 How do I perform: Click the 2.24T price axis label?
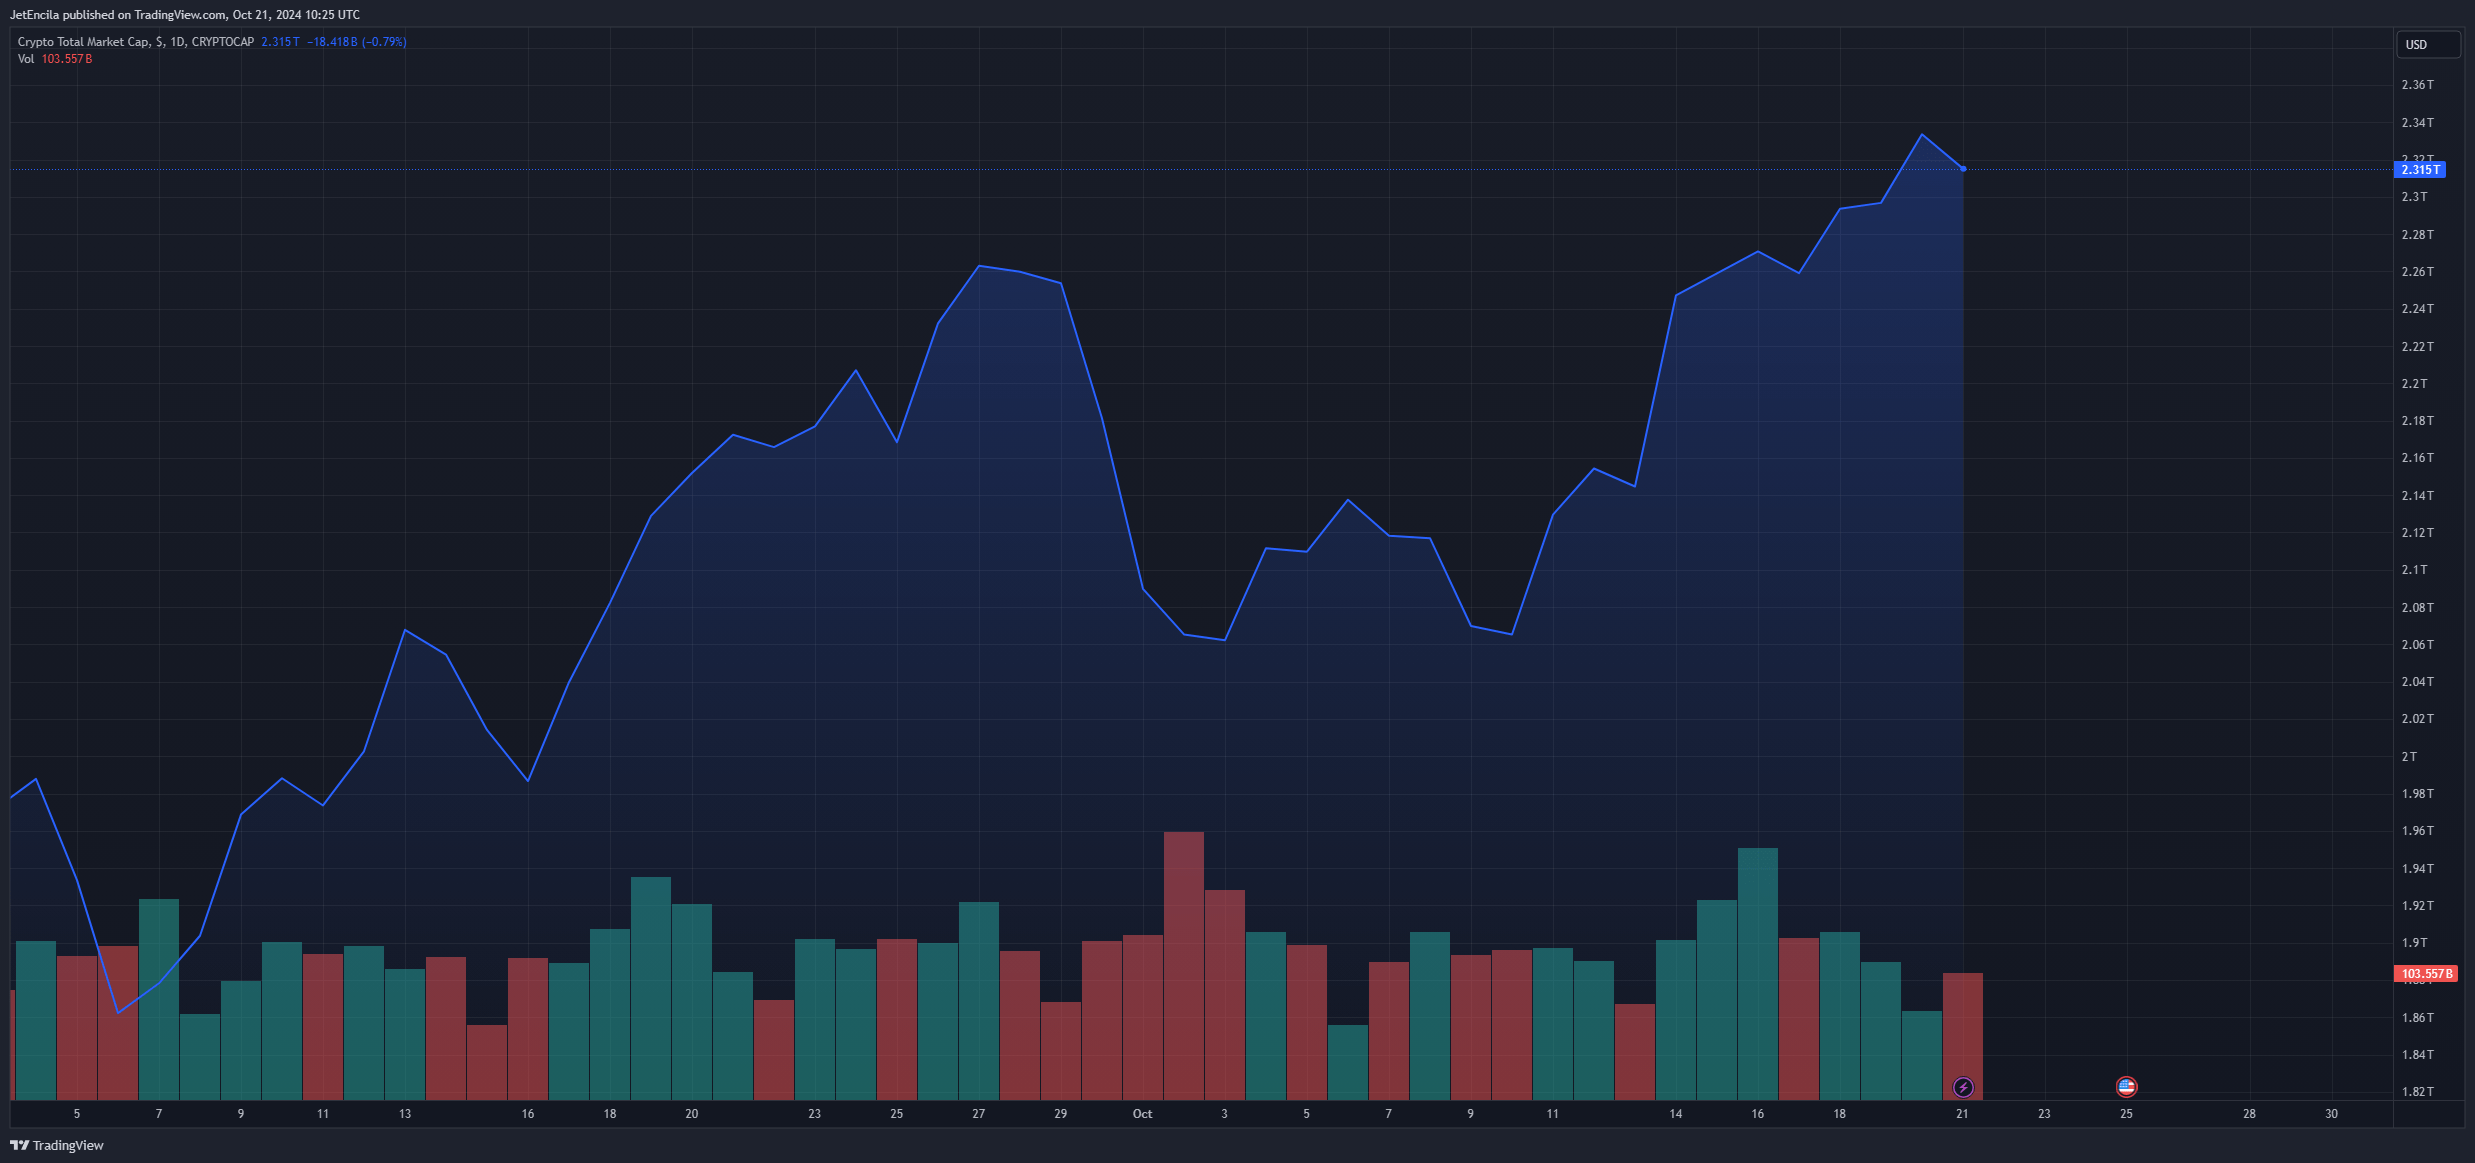[2418, 309]
